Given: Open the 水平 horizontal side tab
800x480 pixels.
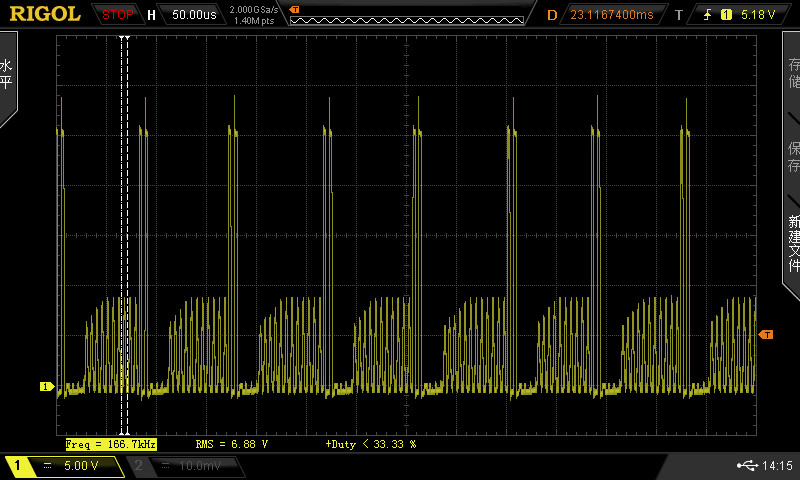Looking at the screenshot, I should 7,75.
